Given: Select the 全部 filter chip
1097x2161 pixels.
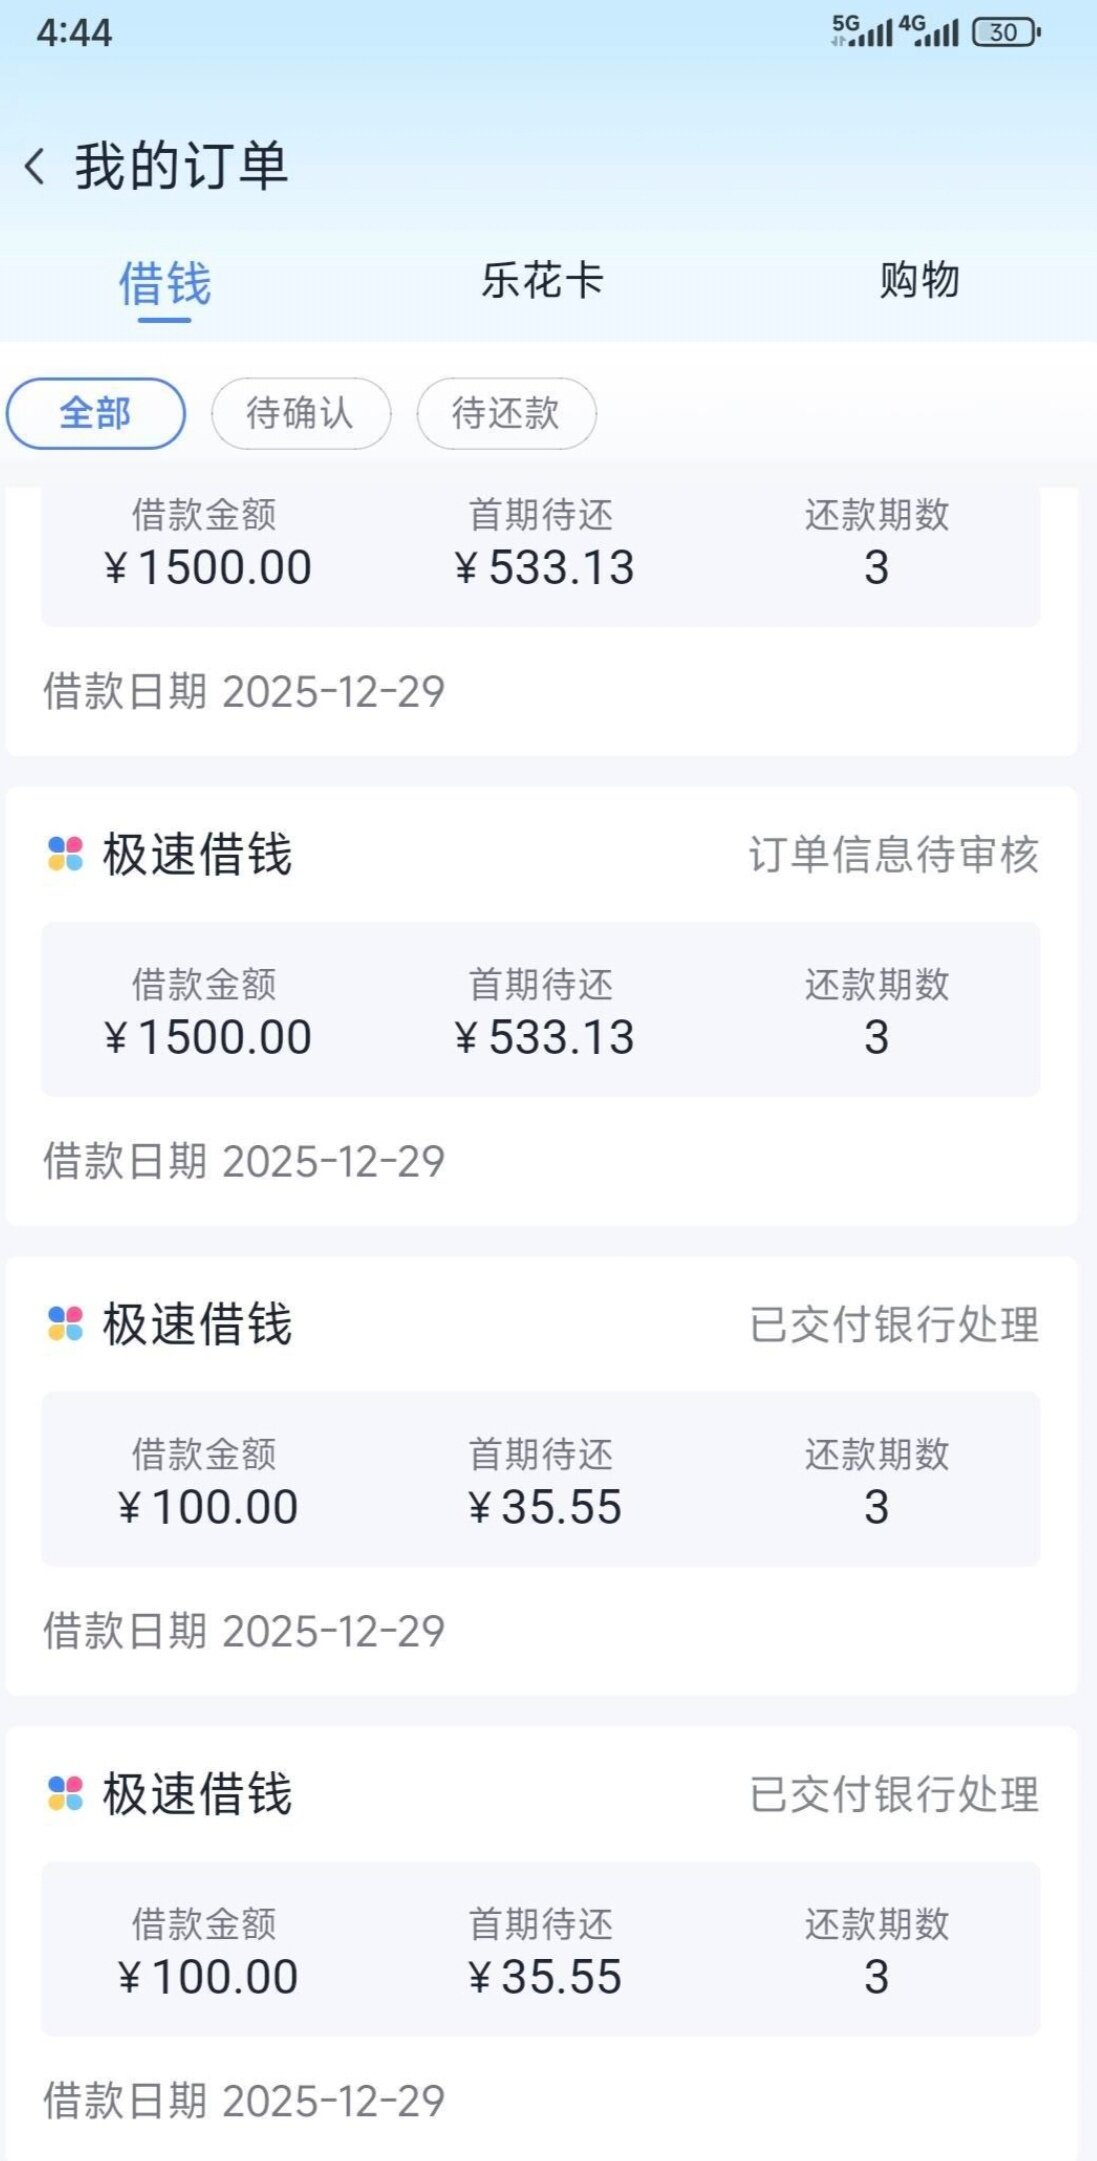Looking at the screenshot, I should coord(96,413).
